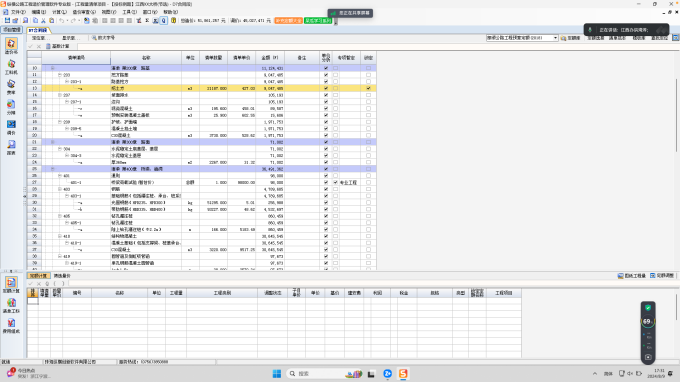Toggle 专业工程 checkbox on row 27
The width and height of the screenshot is (680, 382).
click(x=335, y=183)
